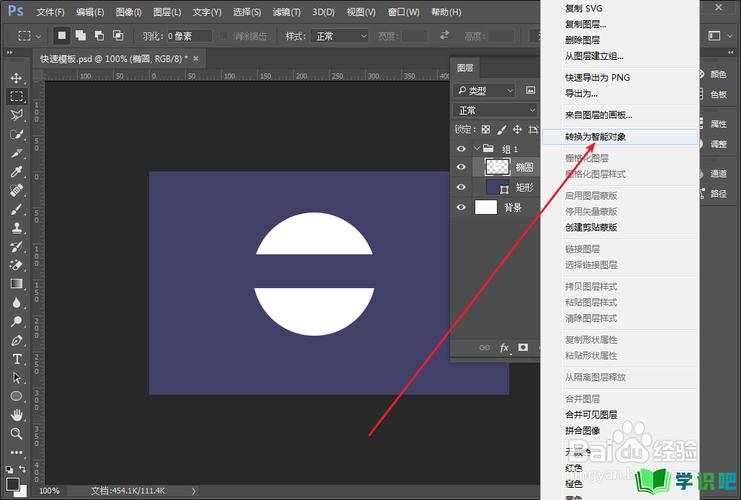741x500 pixels.
Task: Enable Add to Selection mode
Action: coord(81,35)
